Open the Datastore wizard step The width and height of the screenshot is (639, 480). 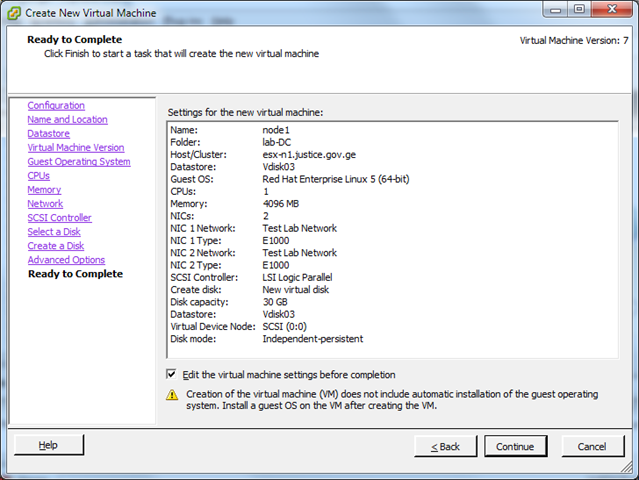[x=49, y=133]
